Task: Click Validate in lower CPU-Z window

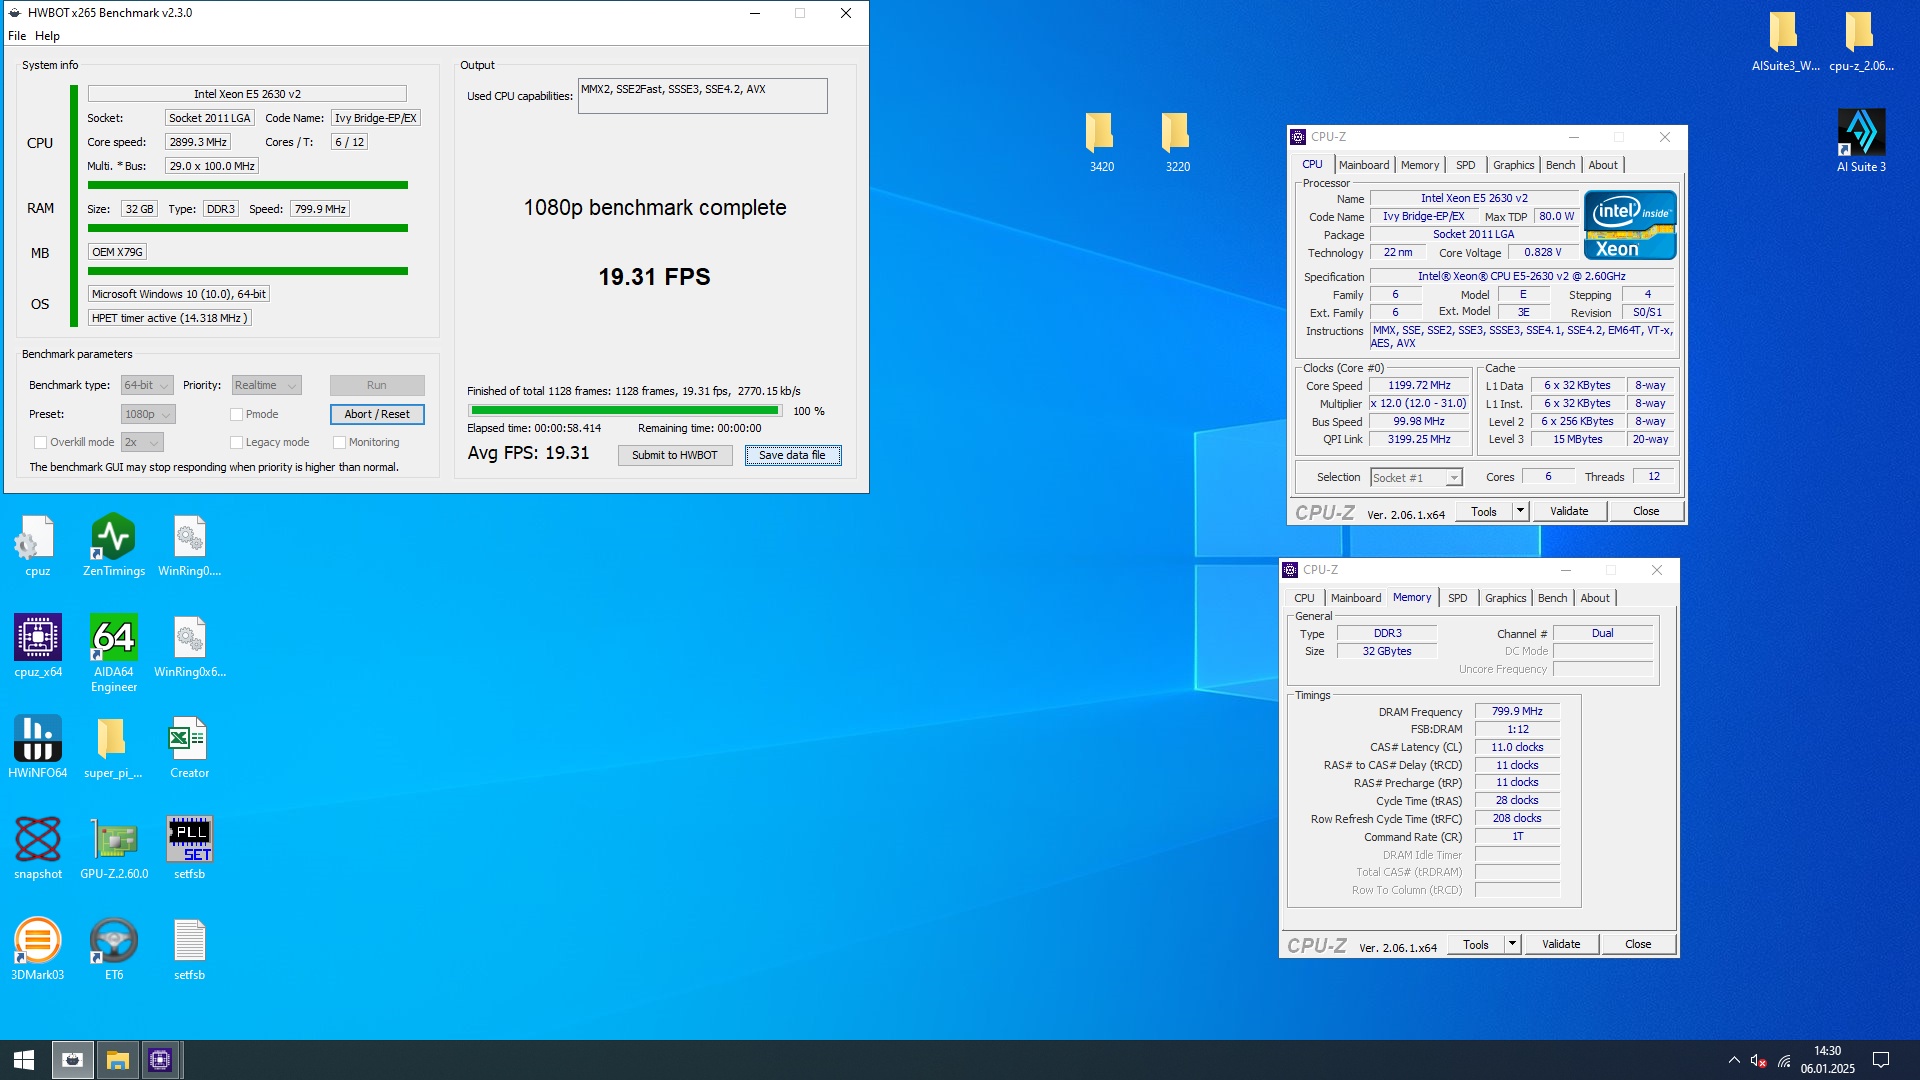Action: 1561,944
